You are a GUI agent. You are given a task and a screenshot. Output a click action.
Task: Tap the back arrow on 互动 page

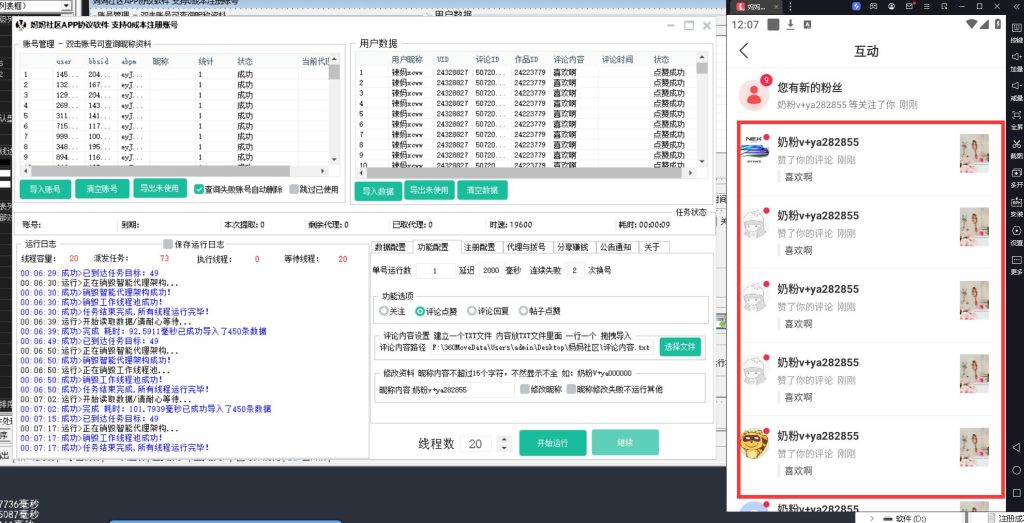(x=743, y=51)
